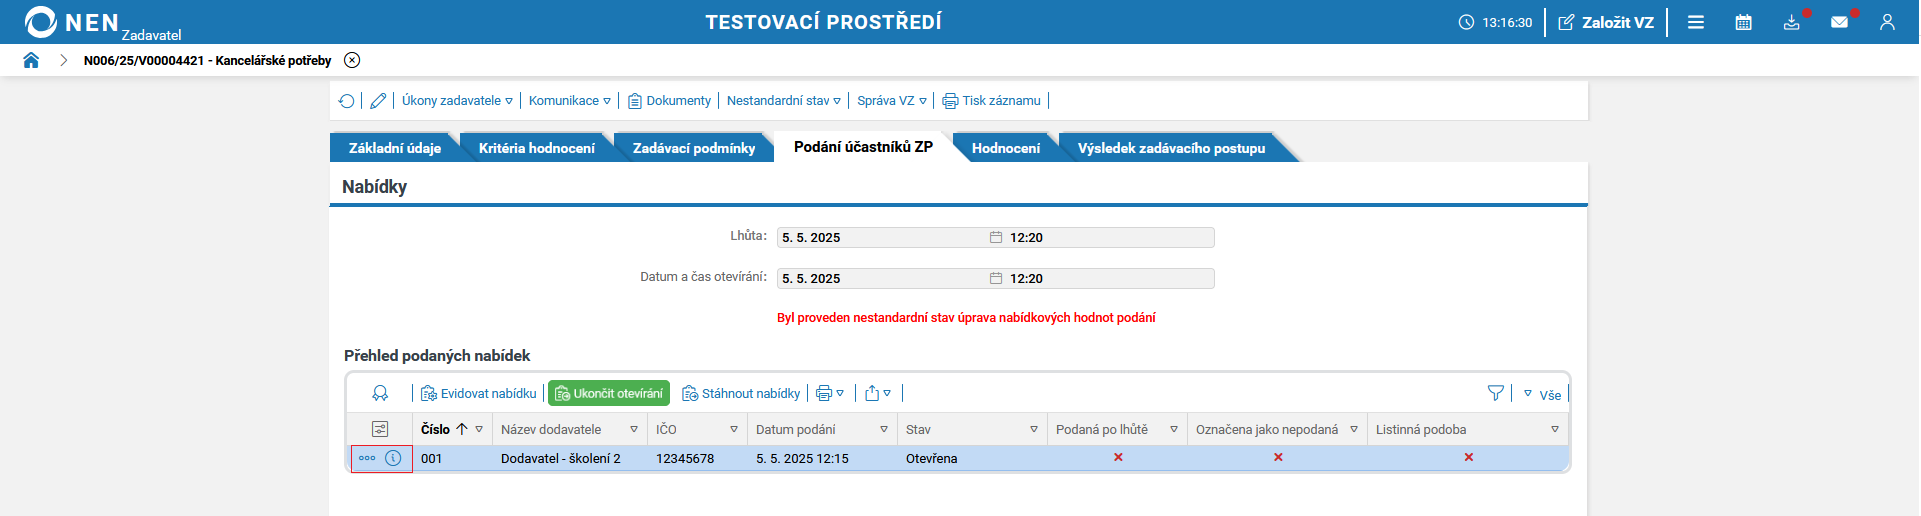
Task: Open the Lhůta calendar picker icon
Action: (996, 237)
